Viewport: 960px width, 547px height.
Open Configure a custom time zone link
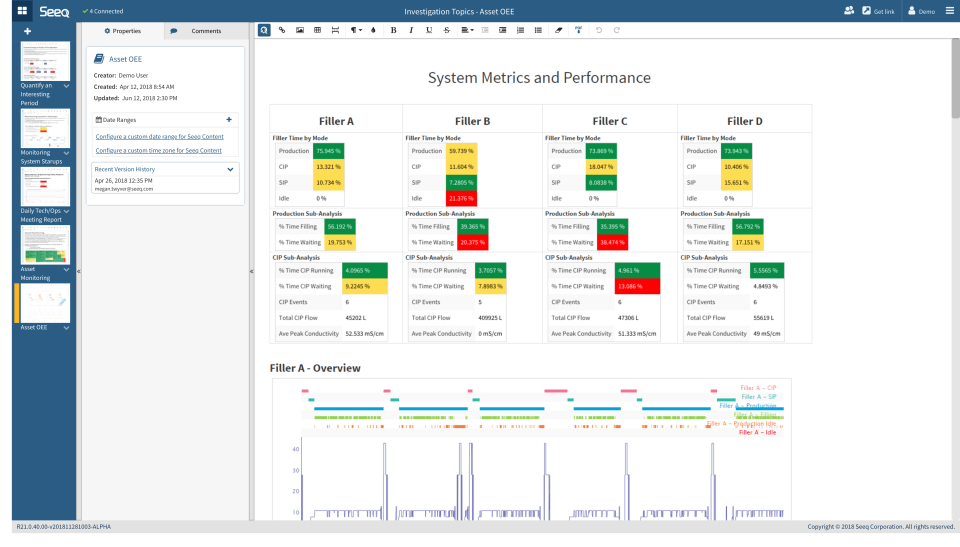pos(159,150)
